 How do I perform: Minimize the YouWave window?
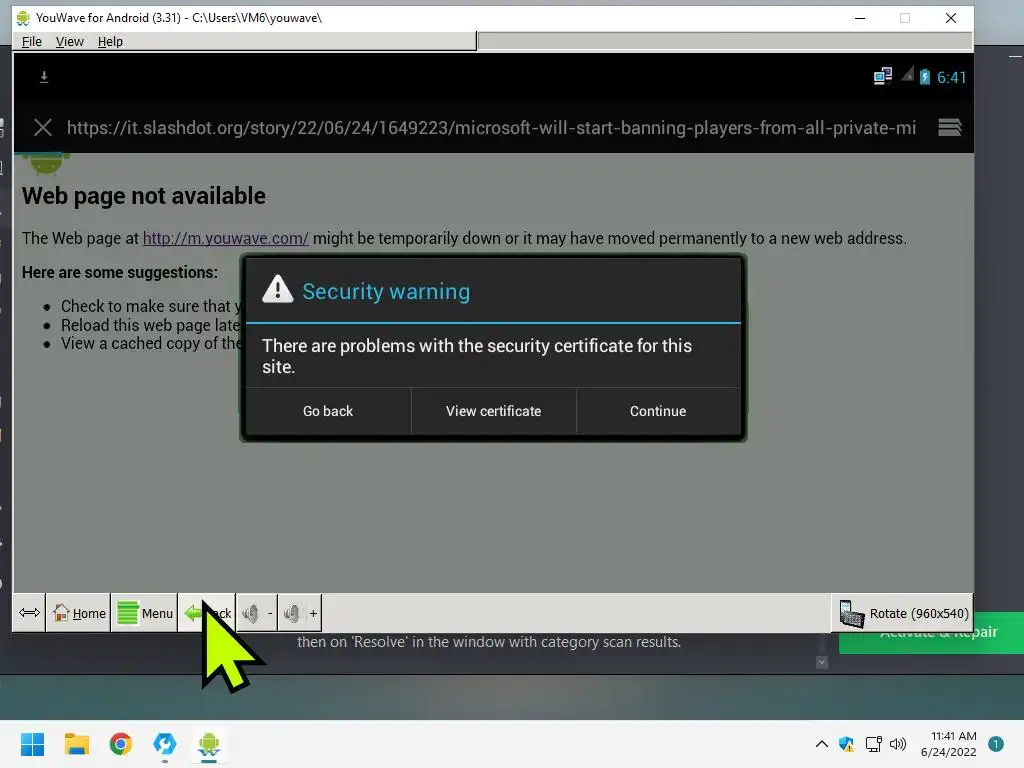(860, 18)
